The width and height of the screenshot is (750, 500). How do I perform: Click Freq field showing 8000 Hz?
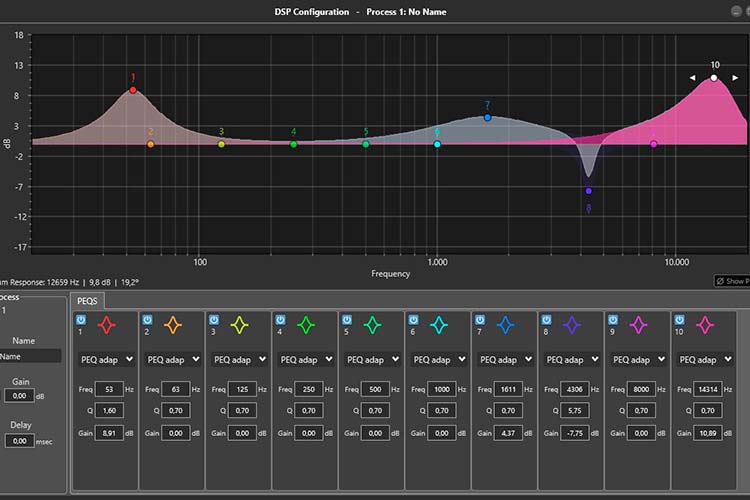click(x=641, y=389)
